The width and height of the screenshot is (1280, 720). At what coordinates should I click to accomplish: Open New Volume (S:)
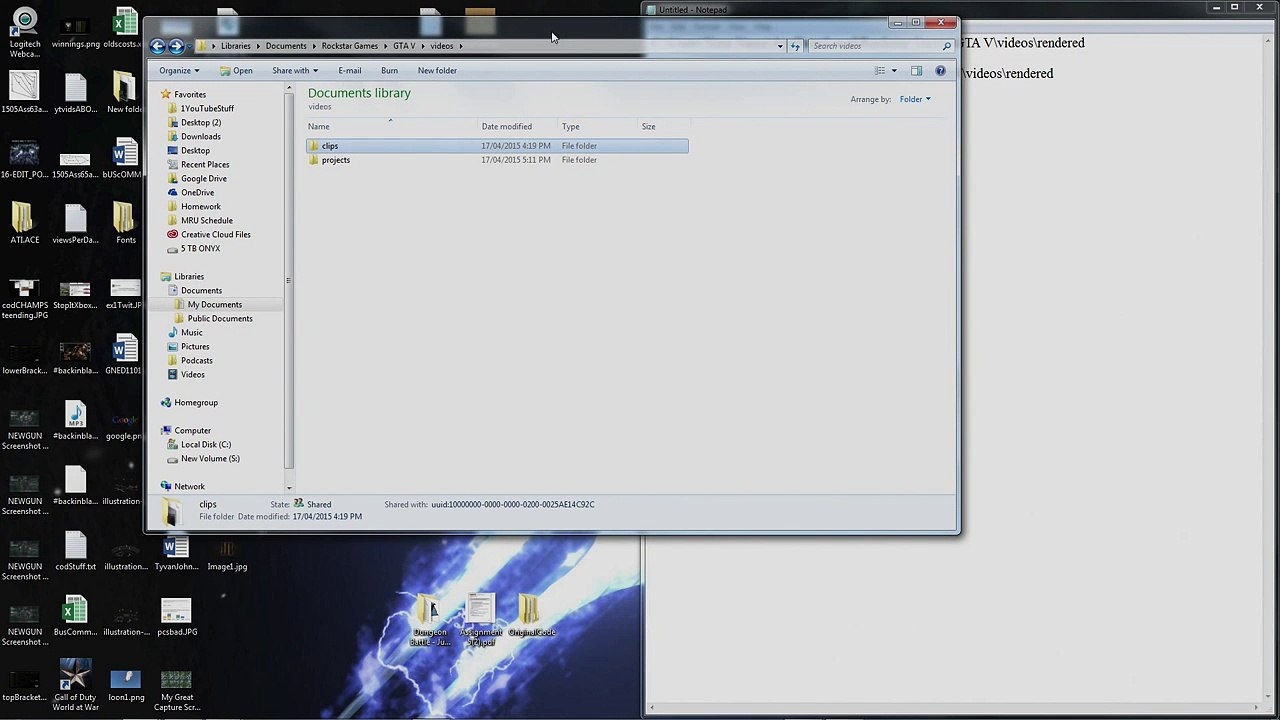pos(210,458)
